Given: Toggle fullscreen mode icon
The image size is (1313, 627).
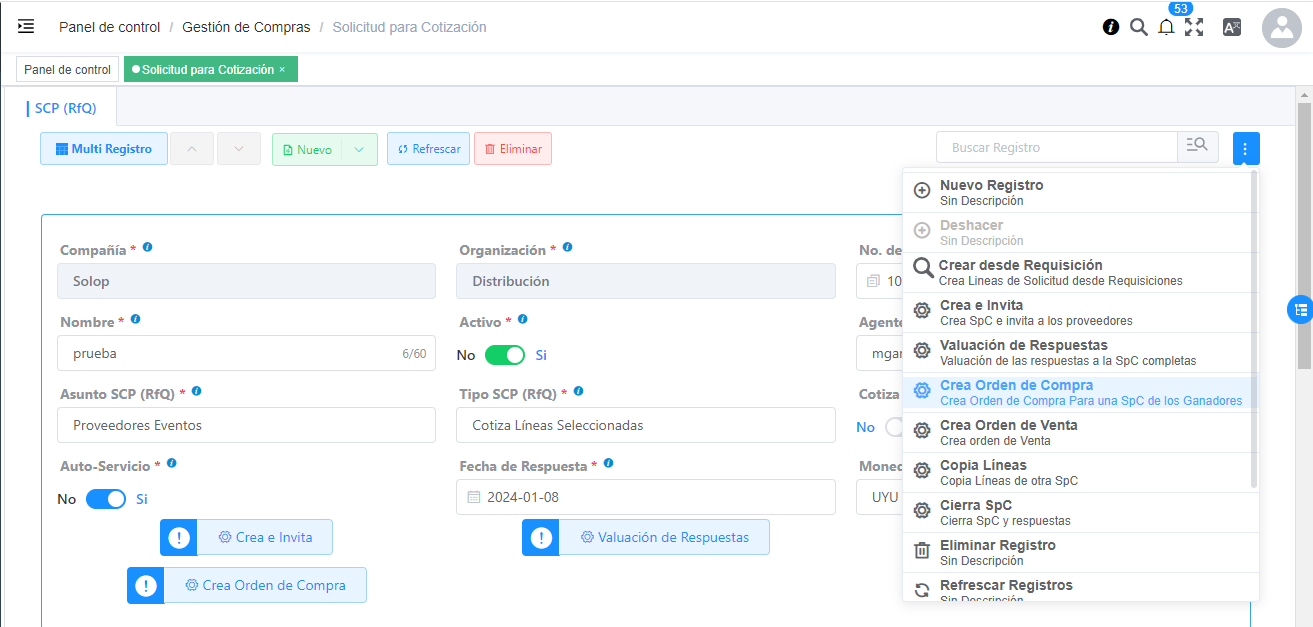Looking at the screenshot, I should (x=1194, y=27).
